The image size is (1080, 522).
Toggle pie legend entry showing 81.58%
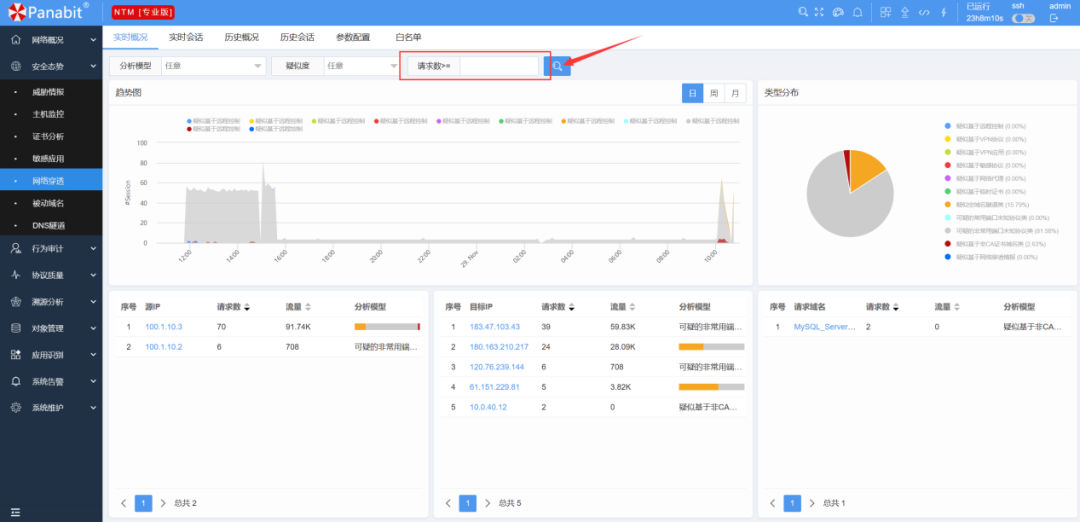1001,231
